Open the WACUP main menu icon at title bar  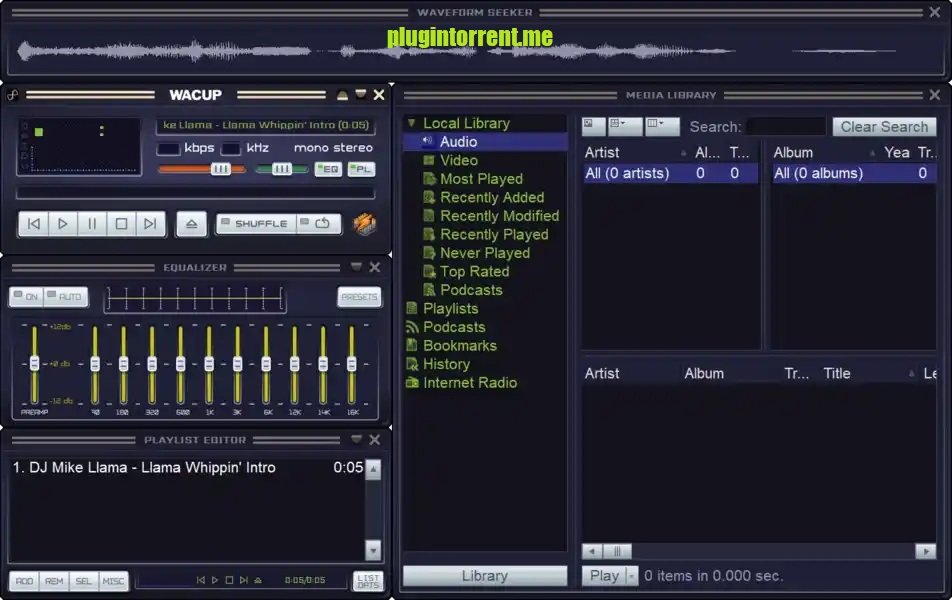(x=13, y=95)
